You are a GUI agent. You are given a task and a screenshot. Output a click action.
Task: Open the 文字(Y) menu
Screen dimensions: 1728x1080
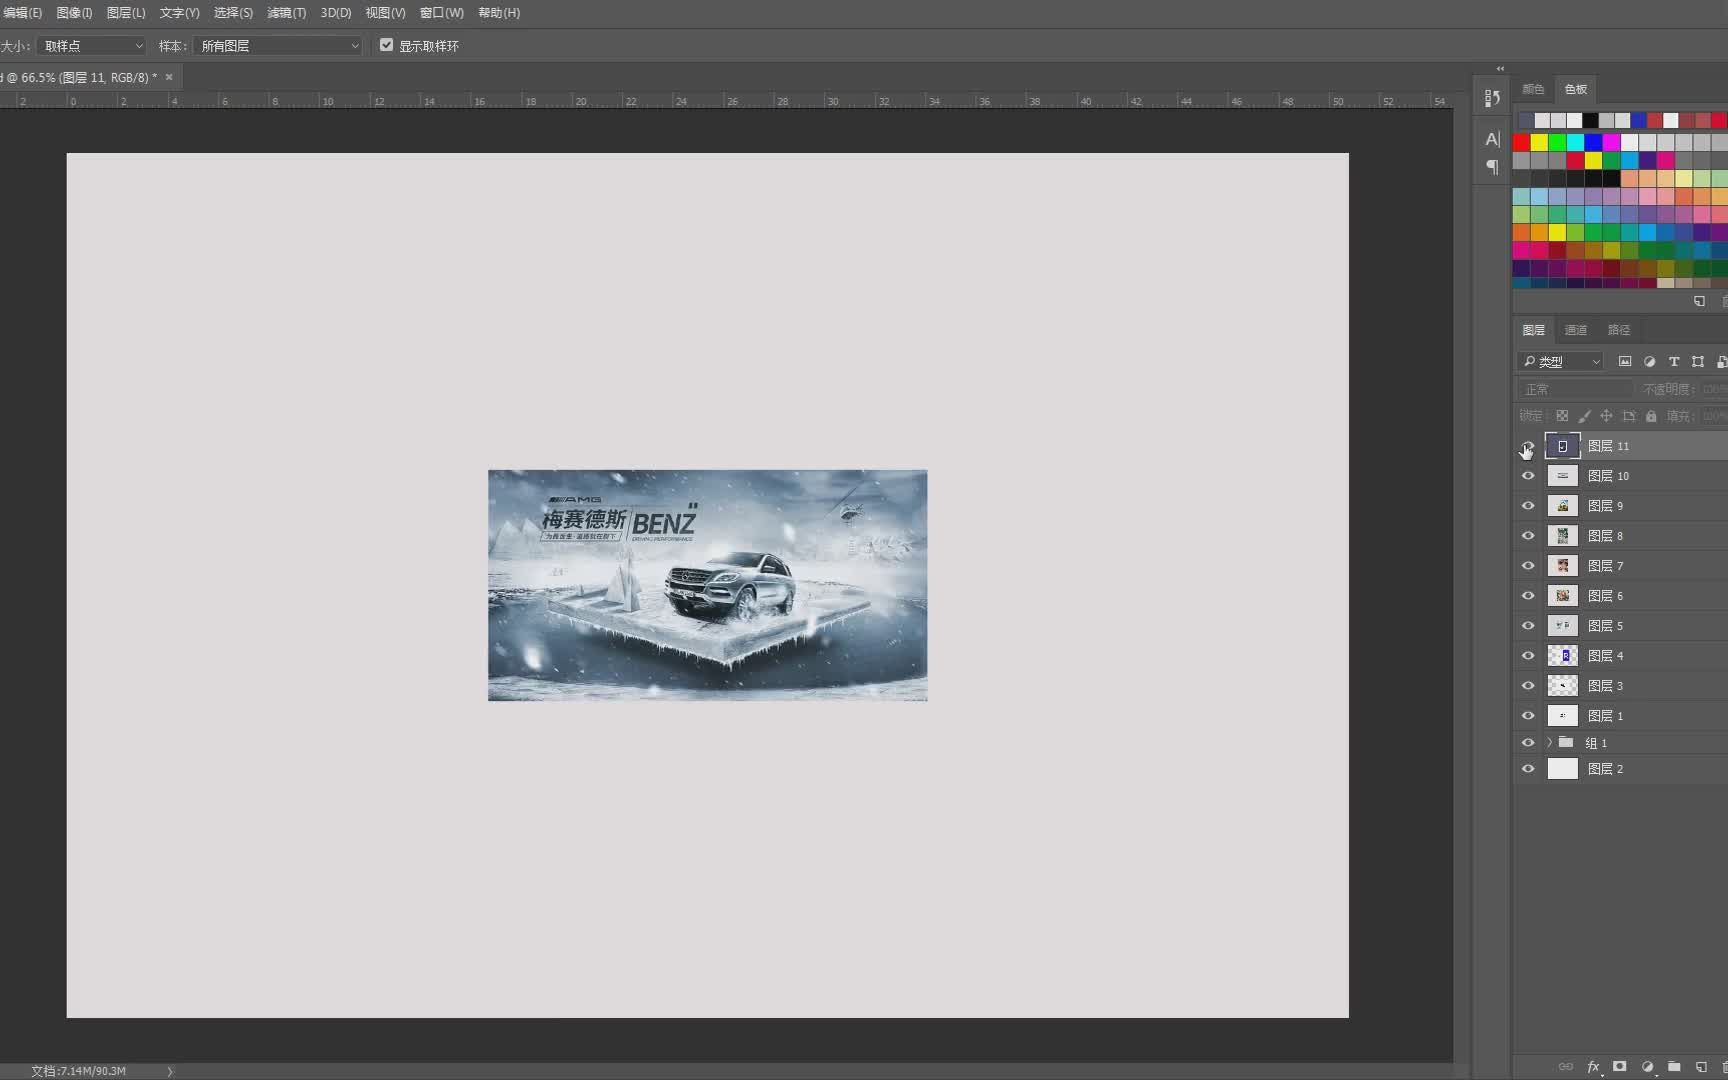point(180,13)
